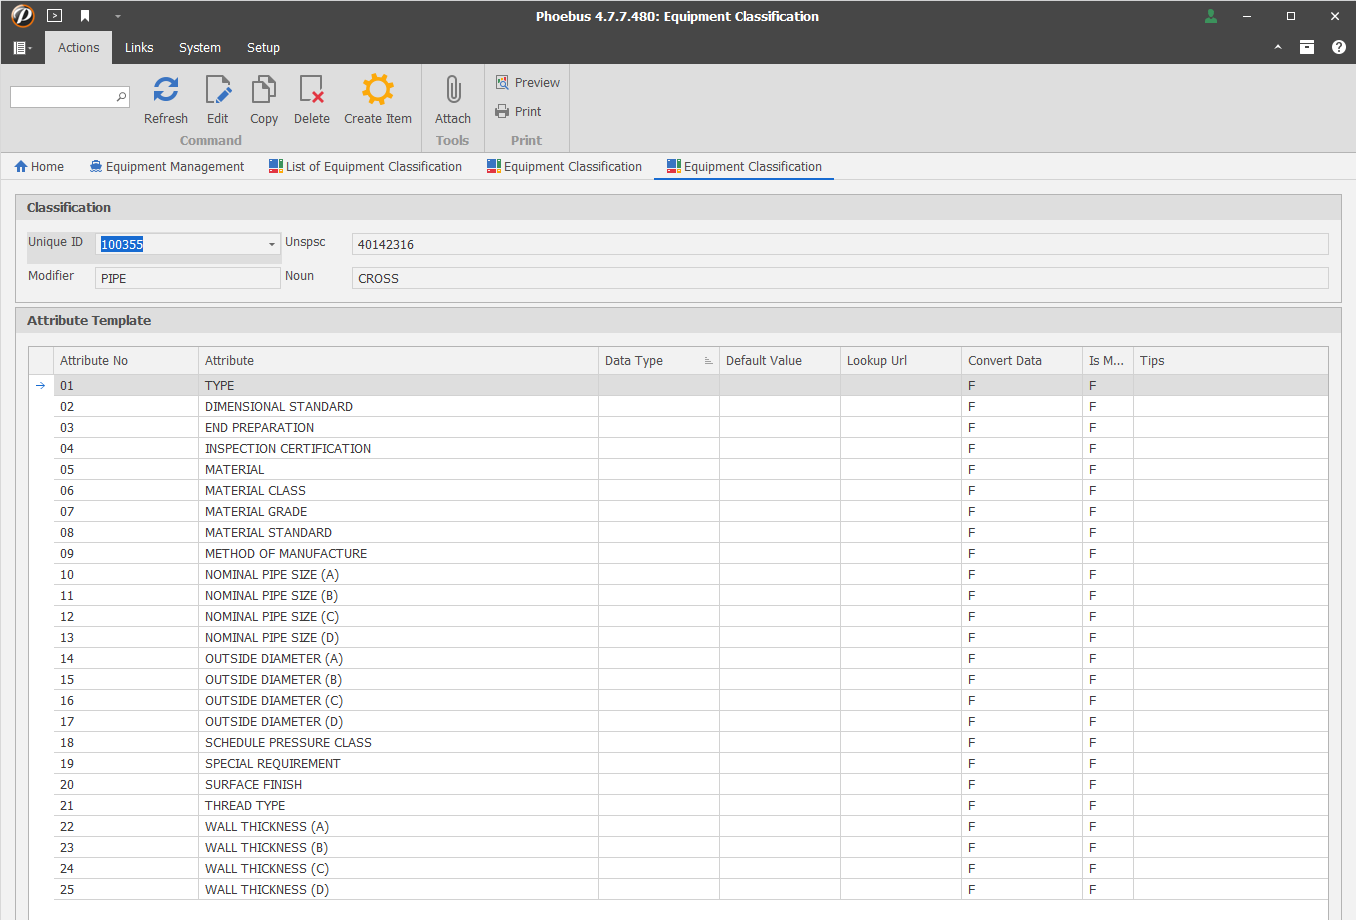Click the Convert Data column header
Image resolution: width=1356 pixels, height=920 pixels.
click(x=1022, y=361)
